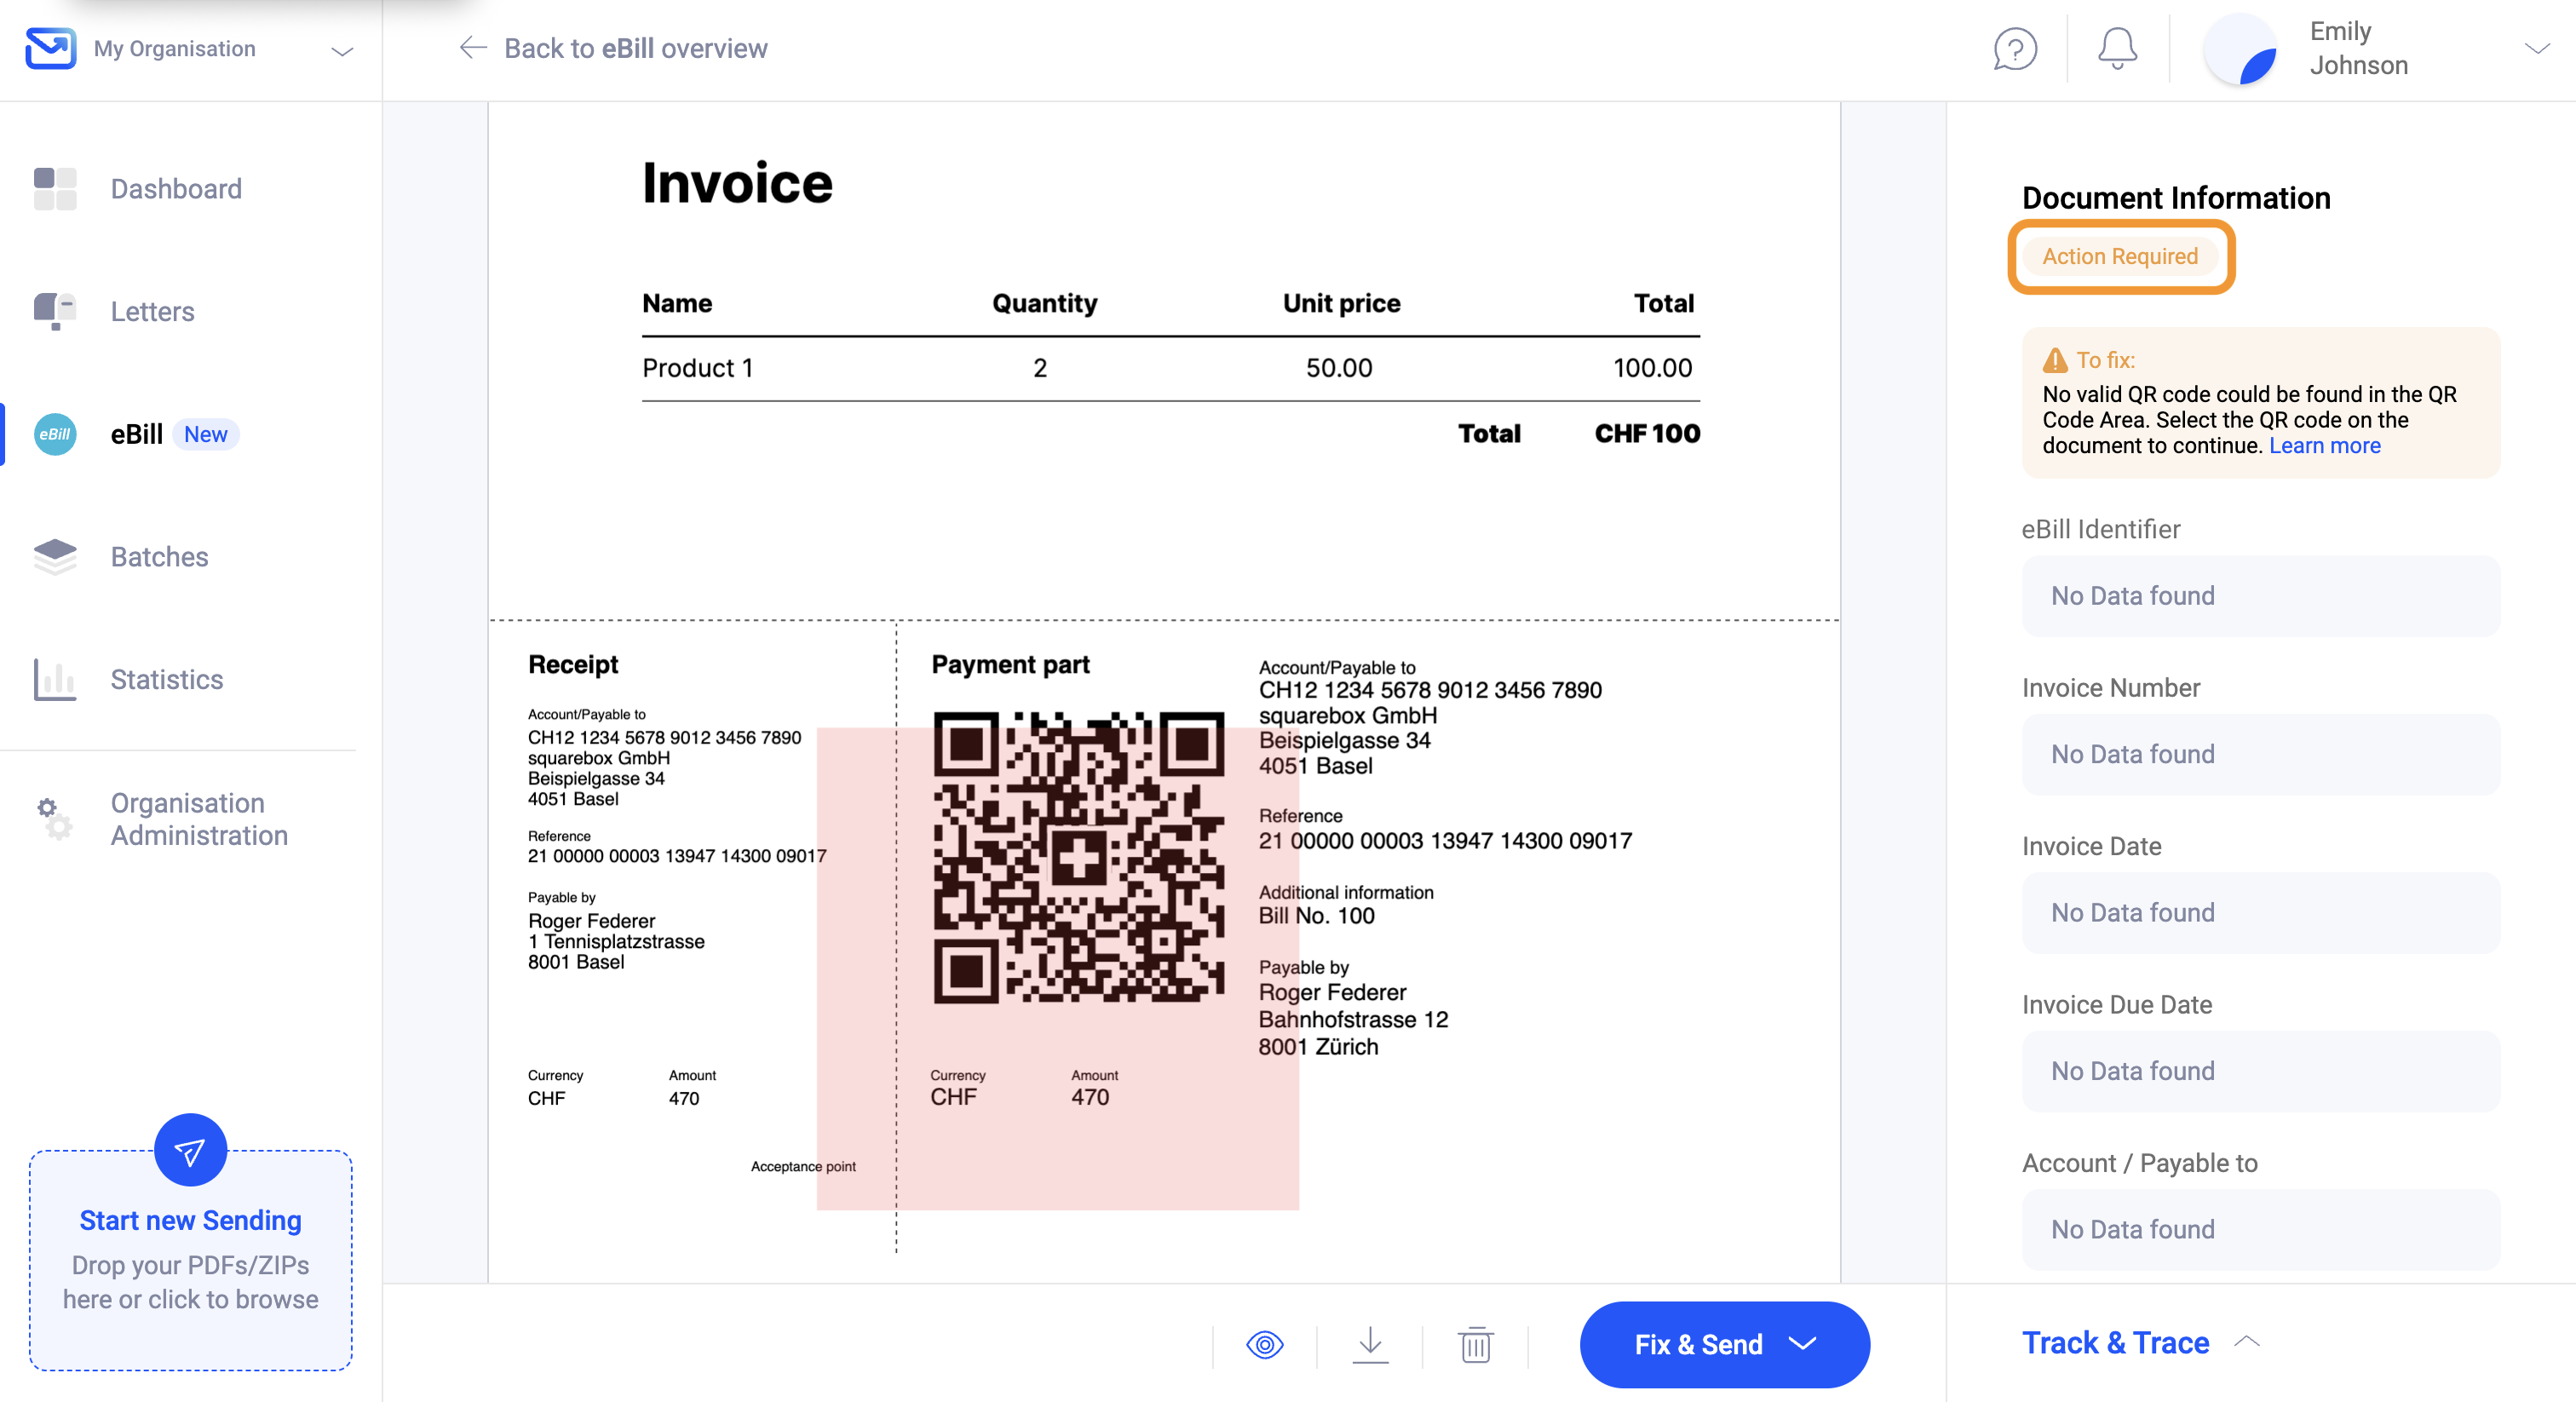2576x1402 pixels.
Task: Click Emily Johnson's avatar
Action: point(2240,49)
